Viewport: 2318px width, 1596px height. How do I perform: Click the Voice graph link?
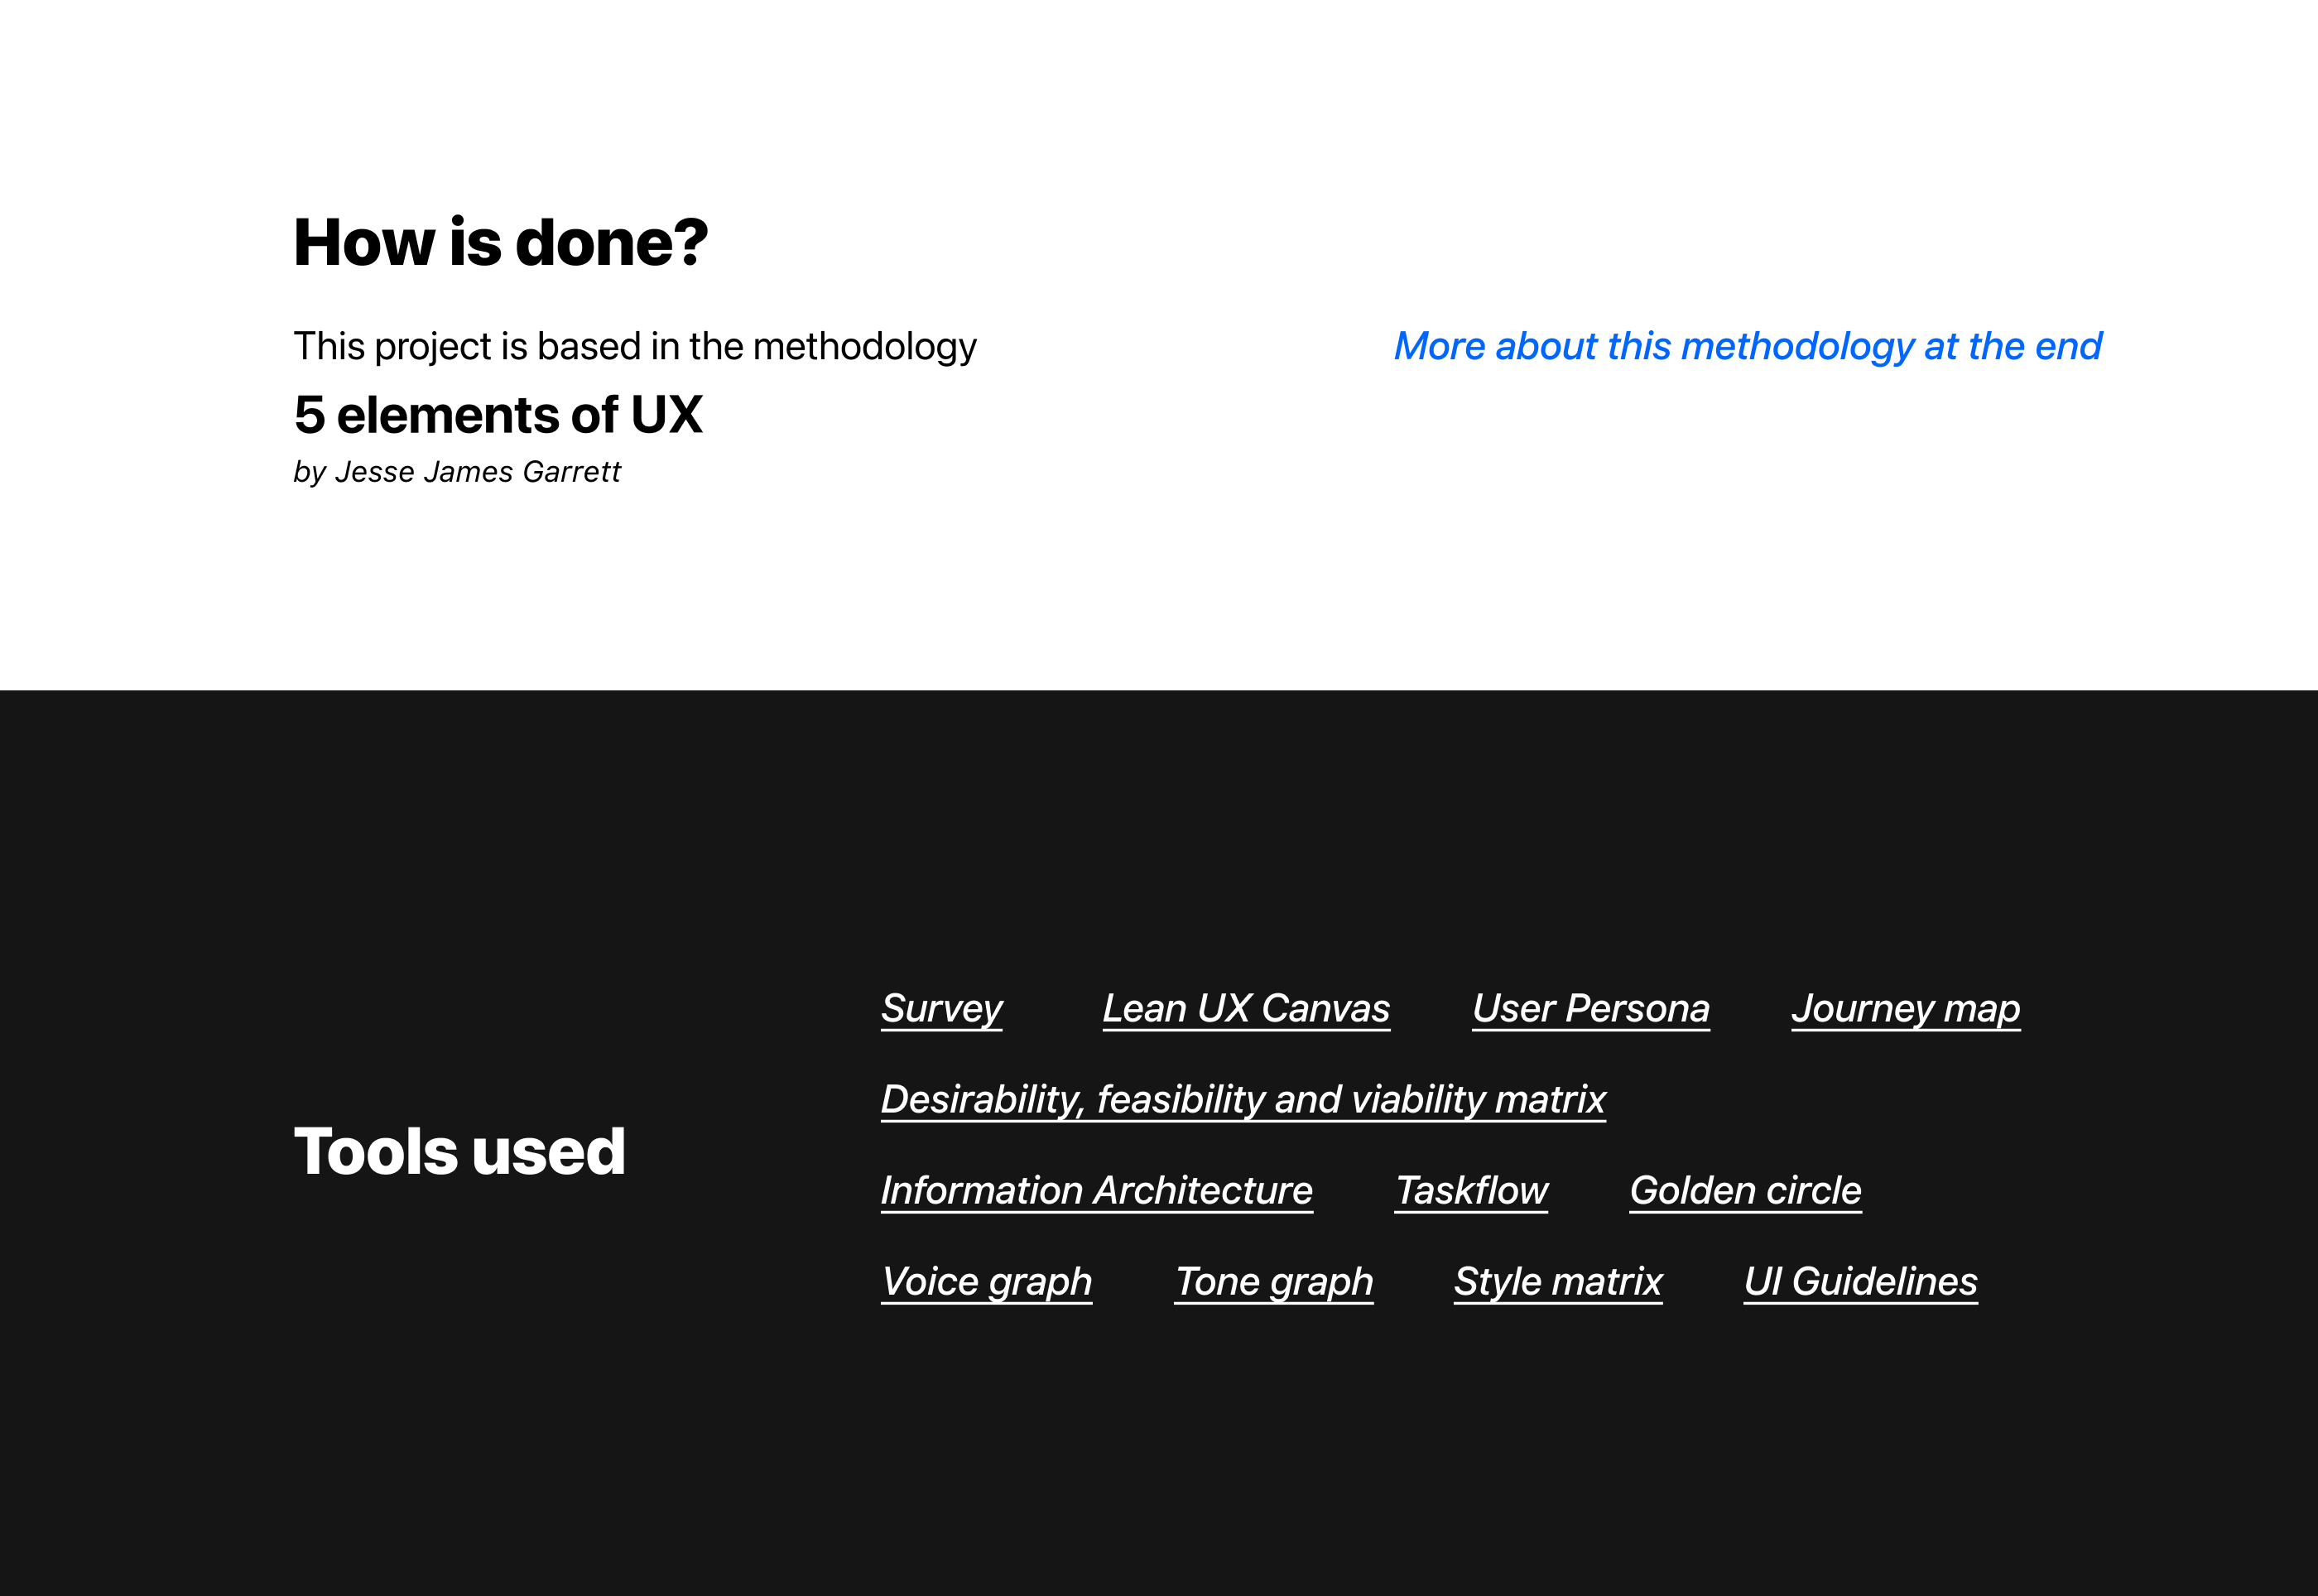pyautogui.click(x=986, y=1281)
